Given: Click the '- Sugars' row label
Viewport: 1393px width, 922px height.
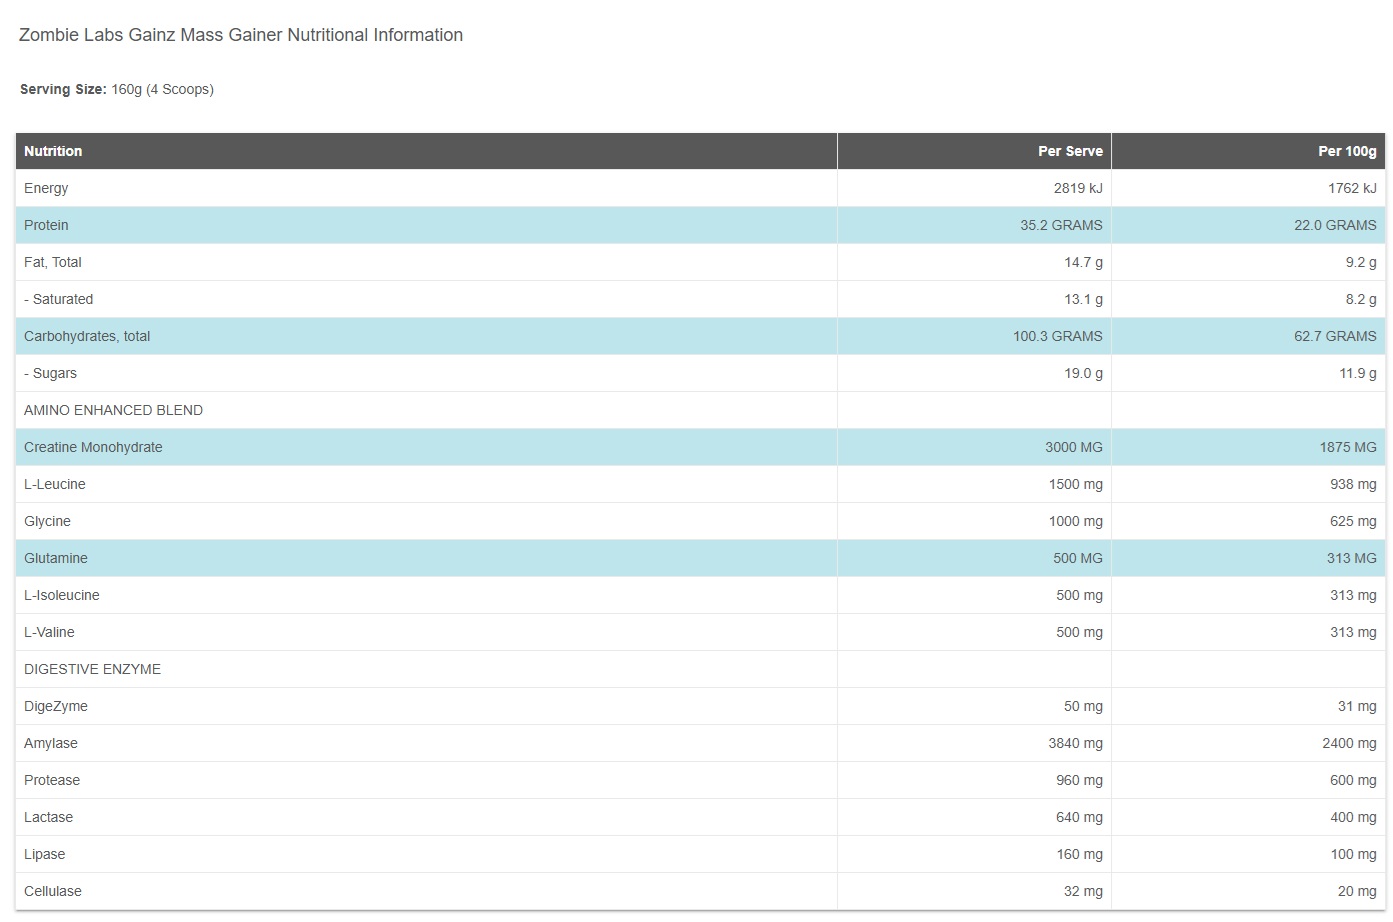Looking at the screenshot, I should 50,373.
